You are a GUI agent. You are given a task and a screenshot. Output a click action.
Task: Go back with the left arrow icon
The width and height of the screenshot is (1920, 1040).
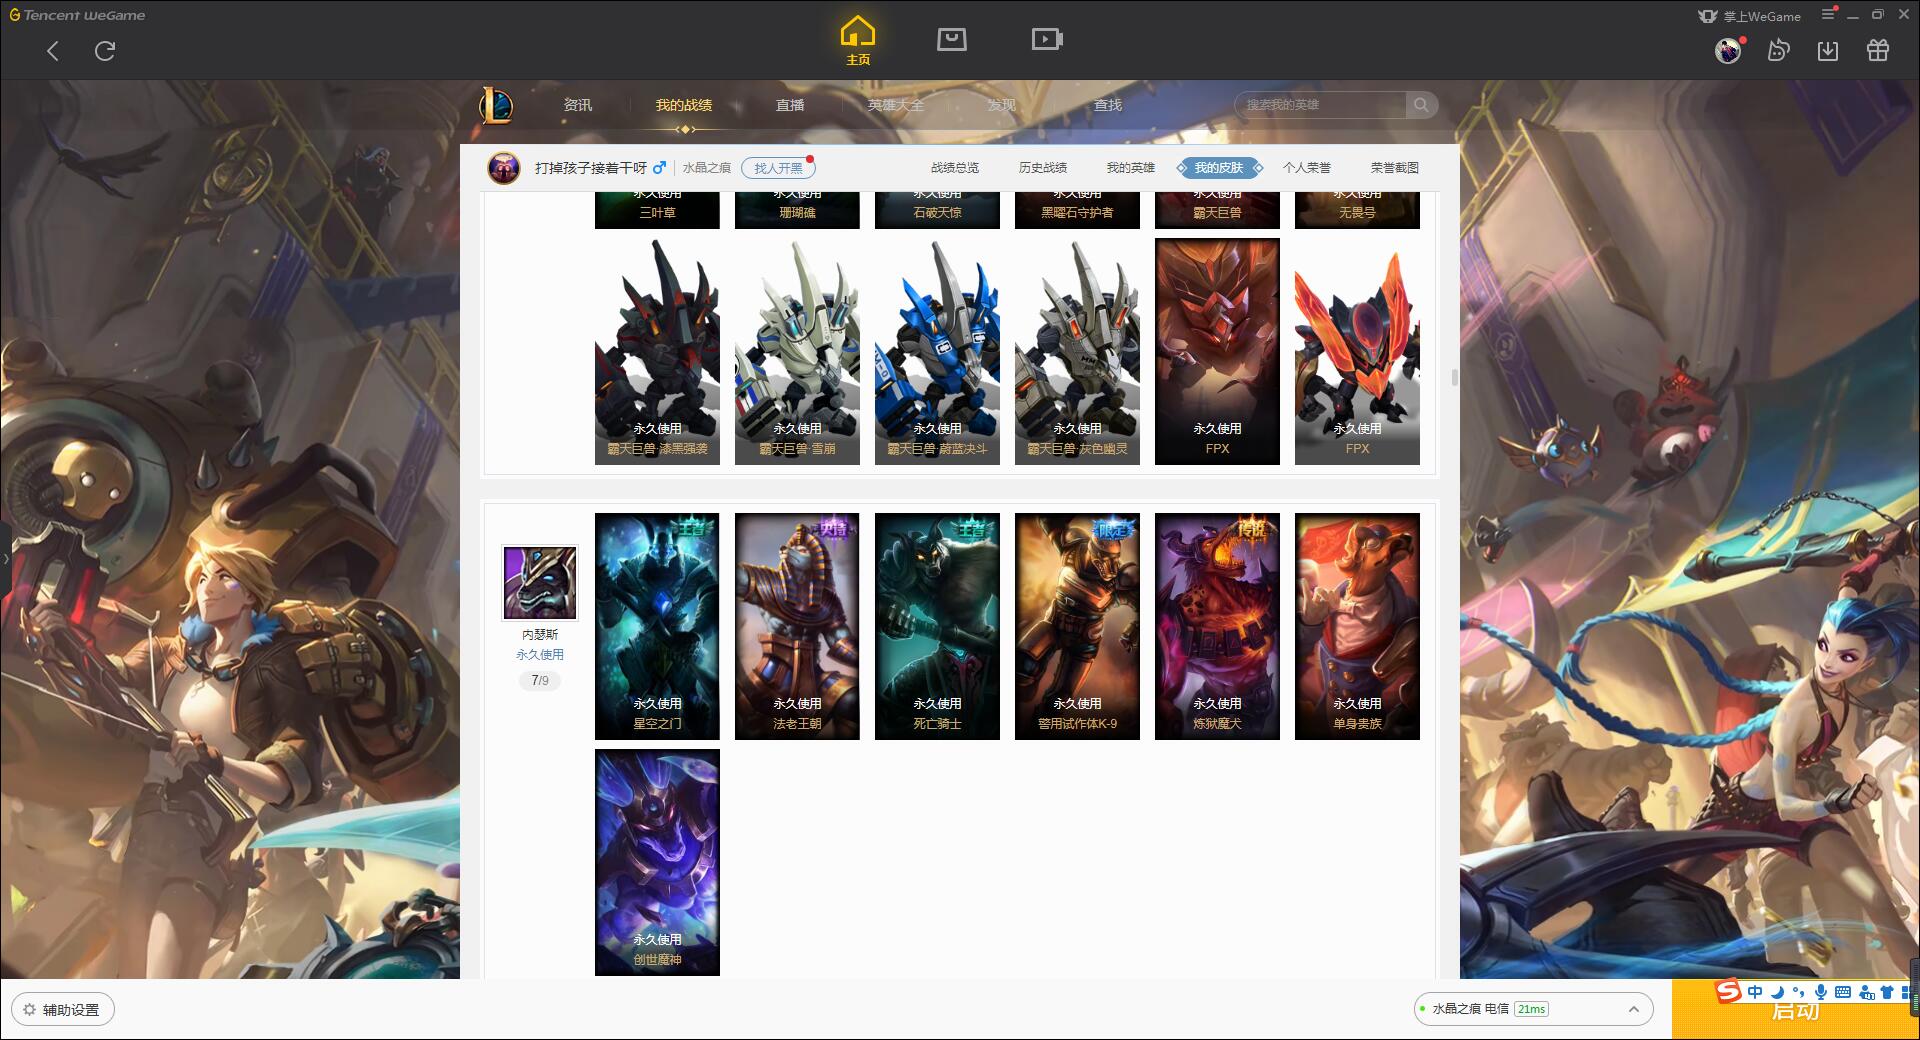pos(53,51)
